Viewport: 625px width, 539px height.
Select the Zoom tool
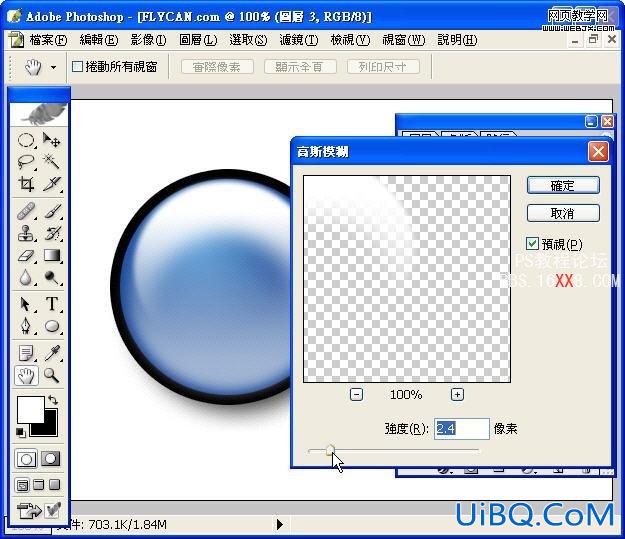tap(51, 376)
